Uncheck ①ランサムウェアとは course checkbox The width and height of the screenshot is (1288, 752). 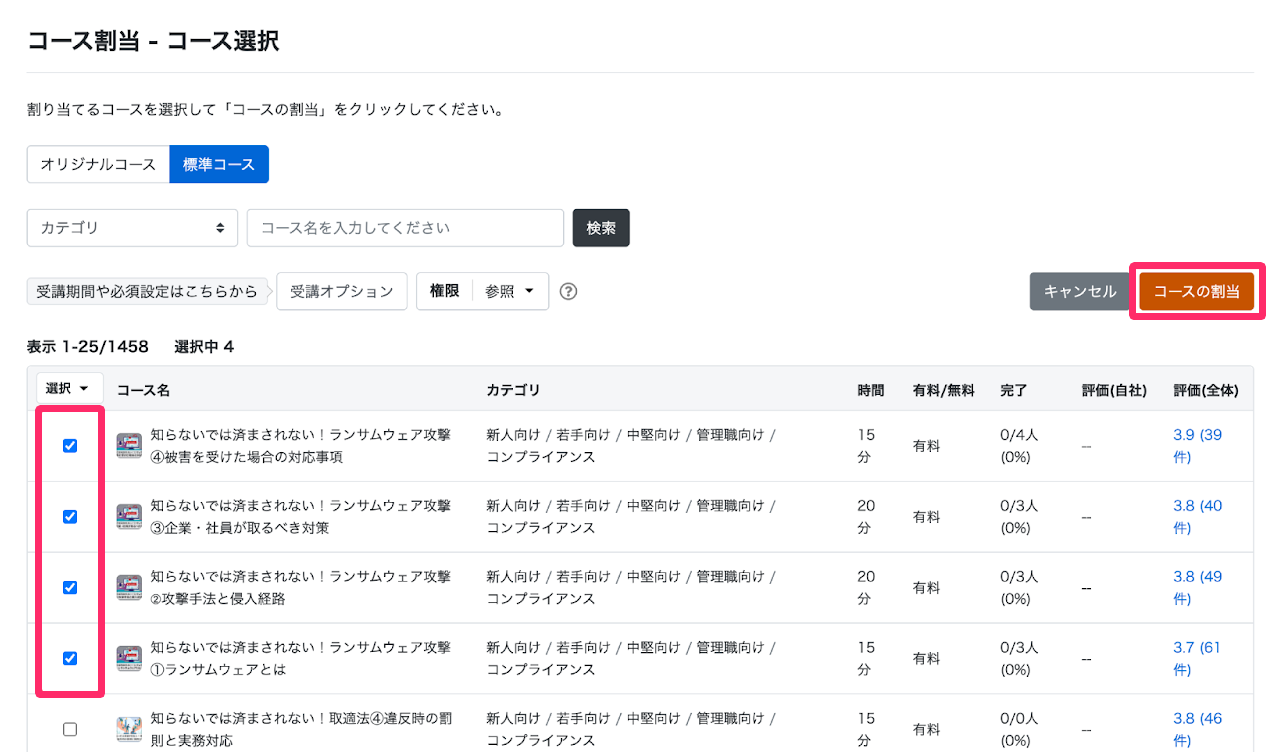(x=70, y=659)
